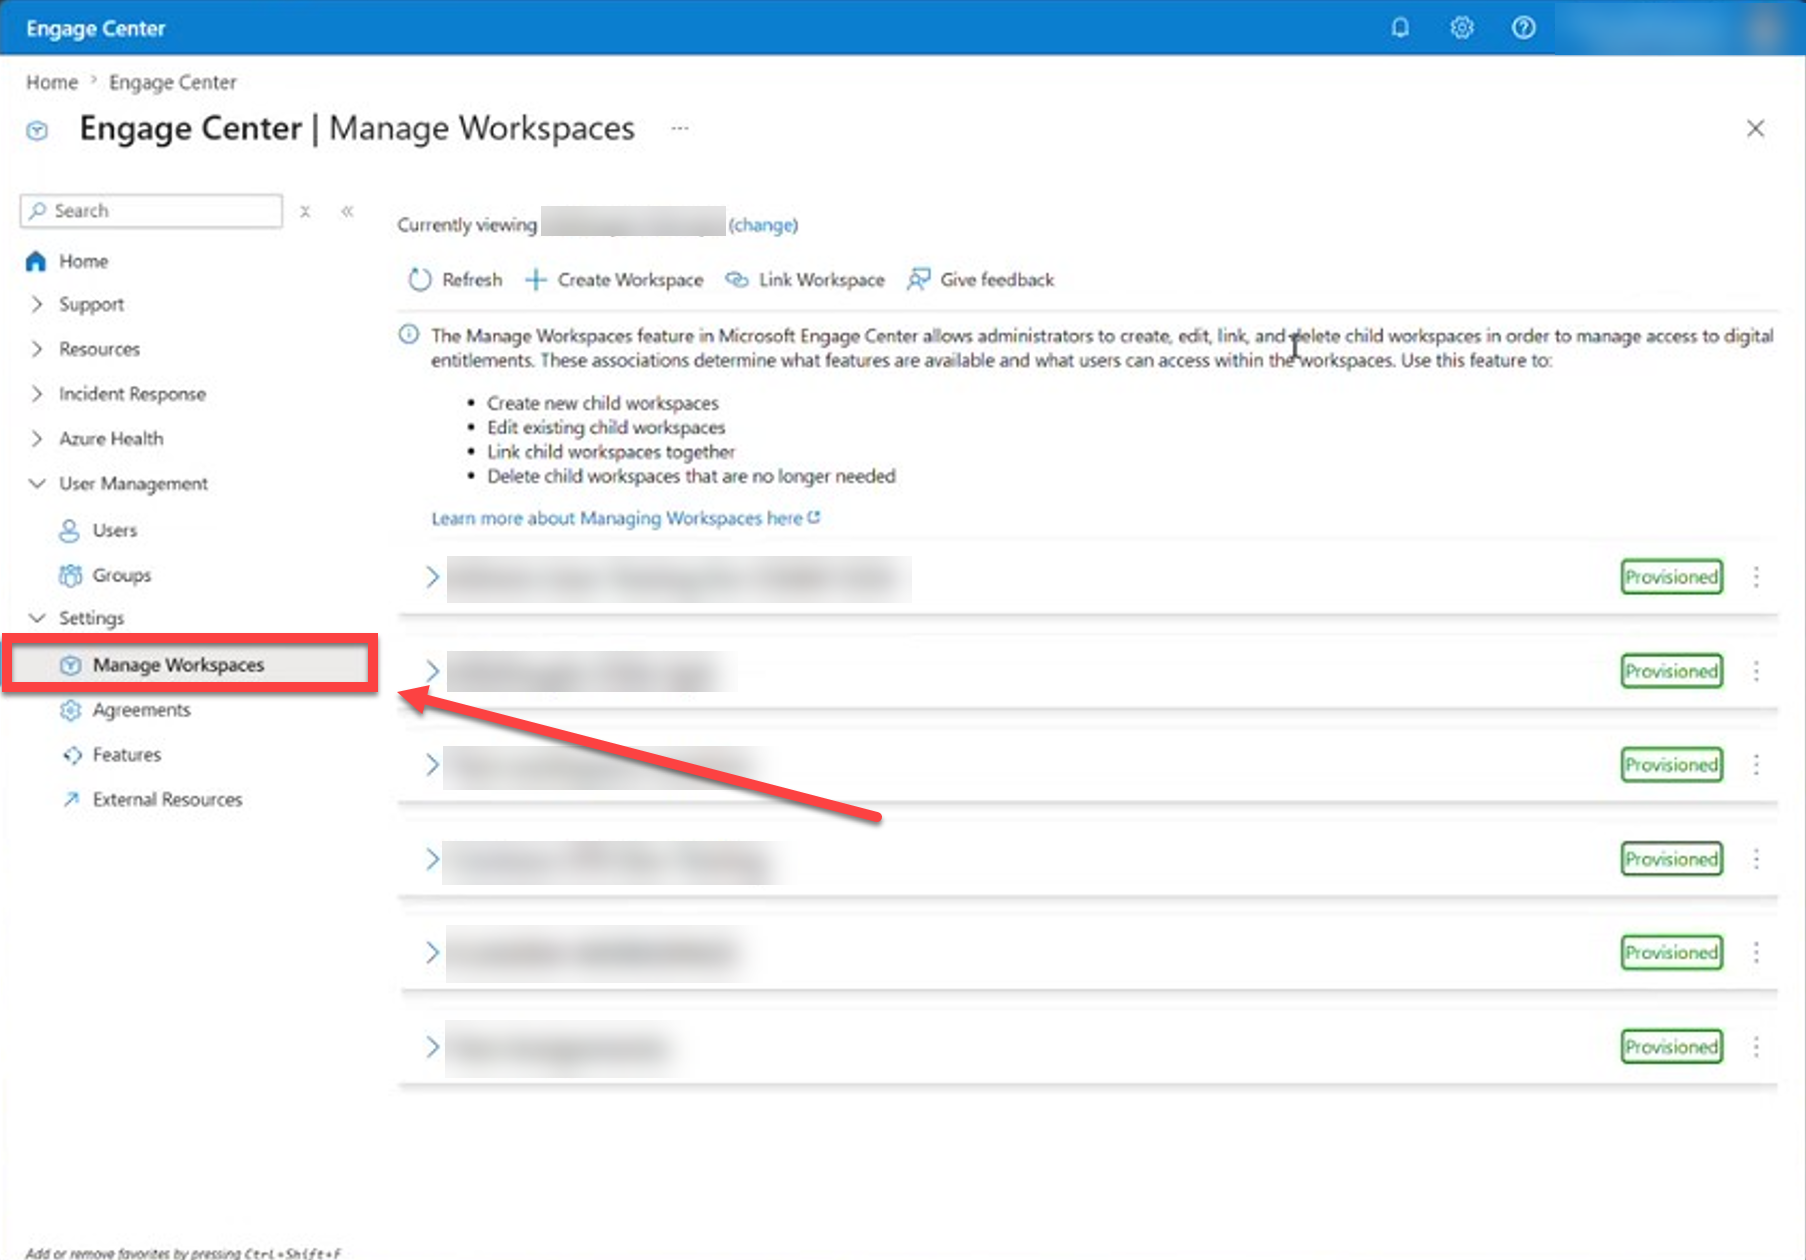Click Provisioned badge on first workspace

click(x=1671, y=577)
